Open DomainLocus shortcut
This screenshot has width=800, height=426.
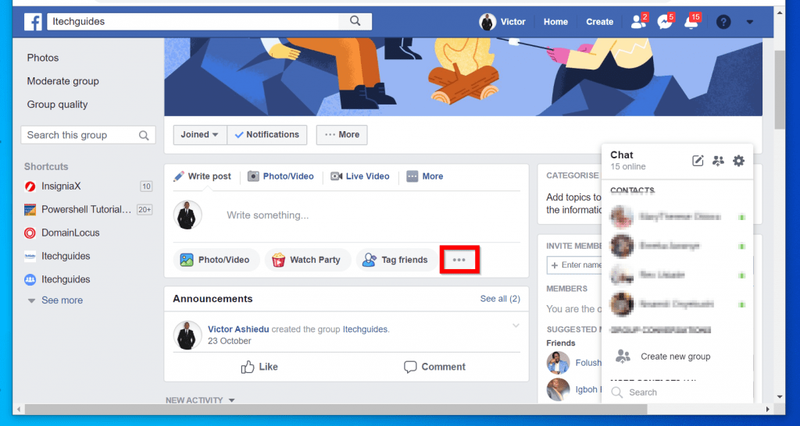click(x=70, y=233)
